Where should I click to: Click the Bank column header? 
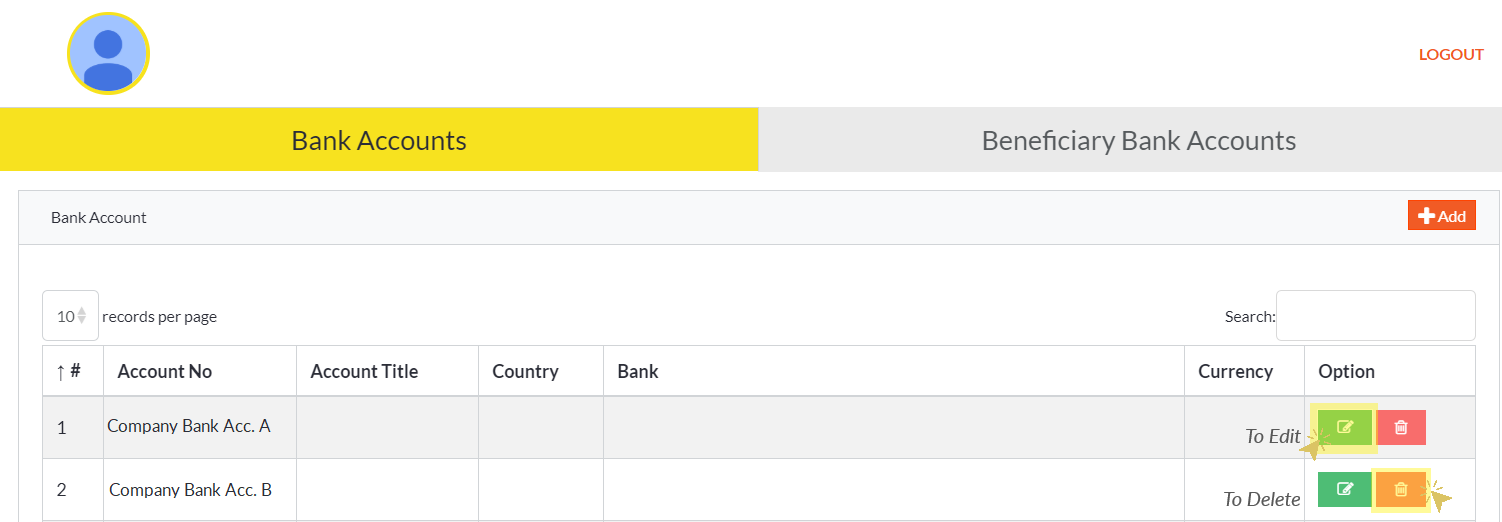click(x=638, y=371)
